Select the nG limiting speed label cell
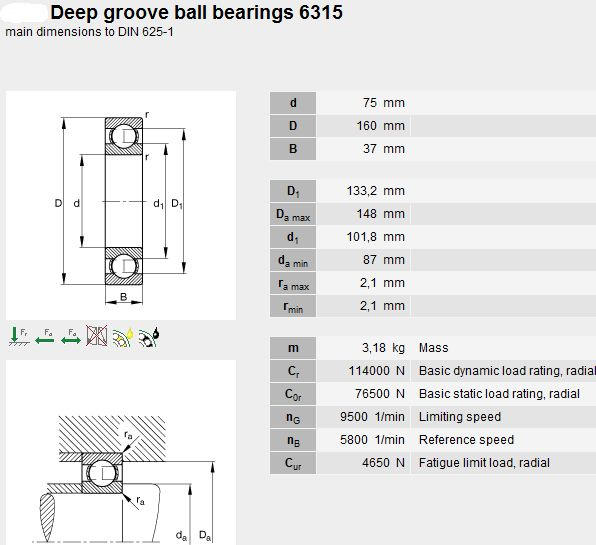The image size is (596, 545). (293, 417)
